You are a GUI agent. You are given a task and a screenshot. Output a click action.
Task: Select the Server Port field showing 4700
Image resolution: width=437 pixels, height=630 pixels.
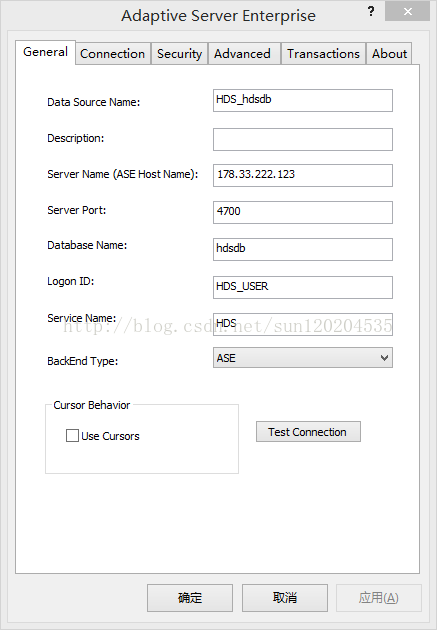coord(303,212)
